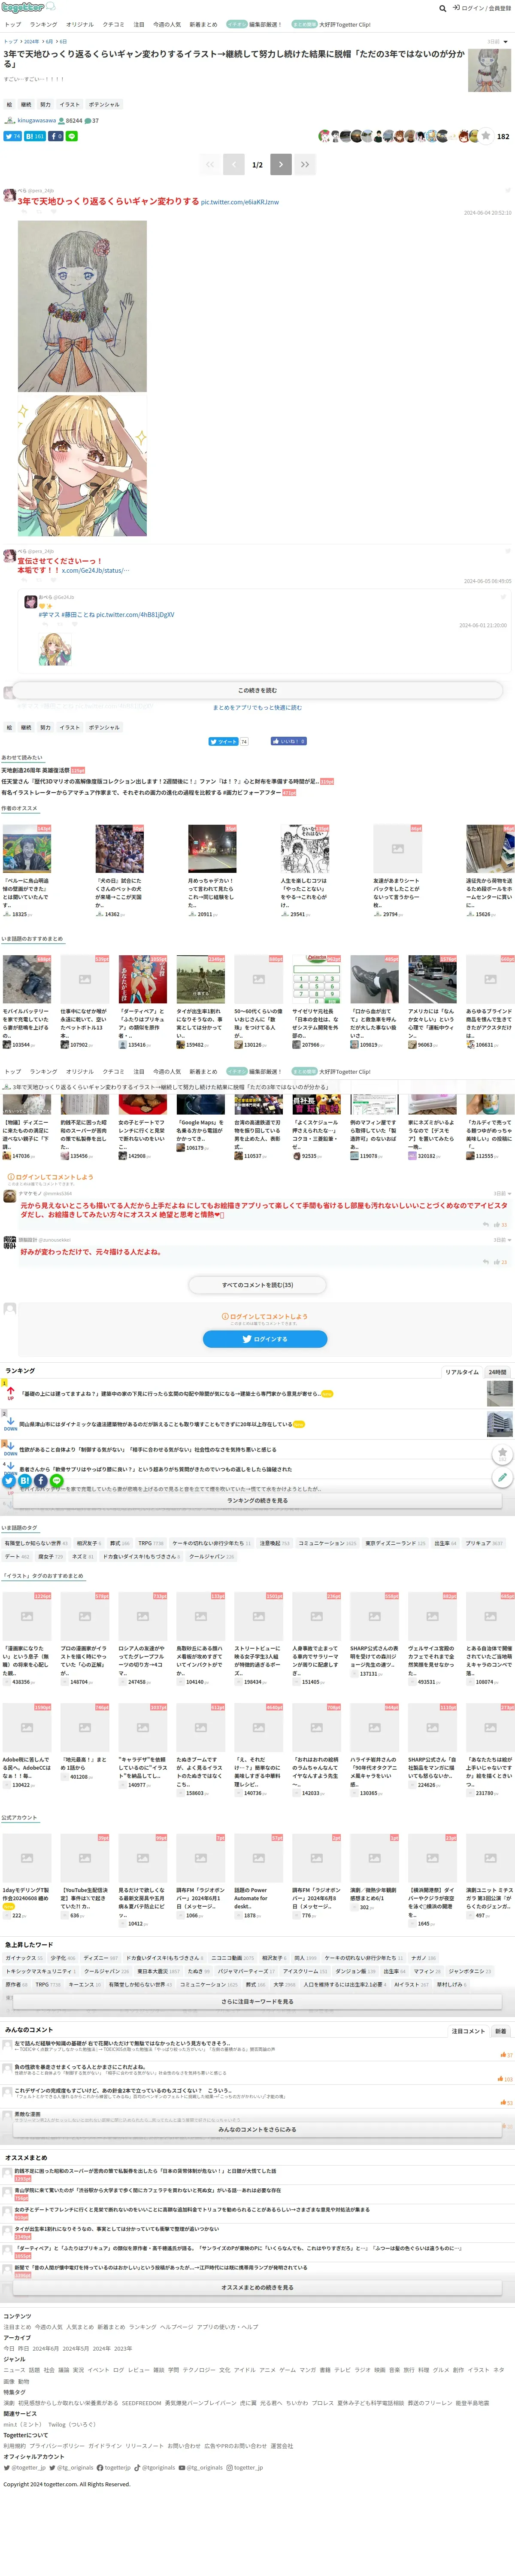This screenshot has height=2576, width=515.
Task: Open the blonde girl peace-sign illustration
Action: 82,466
